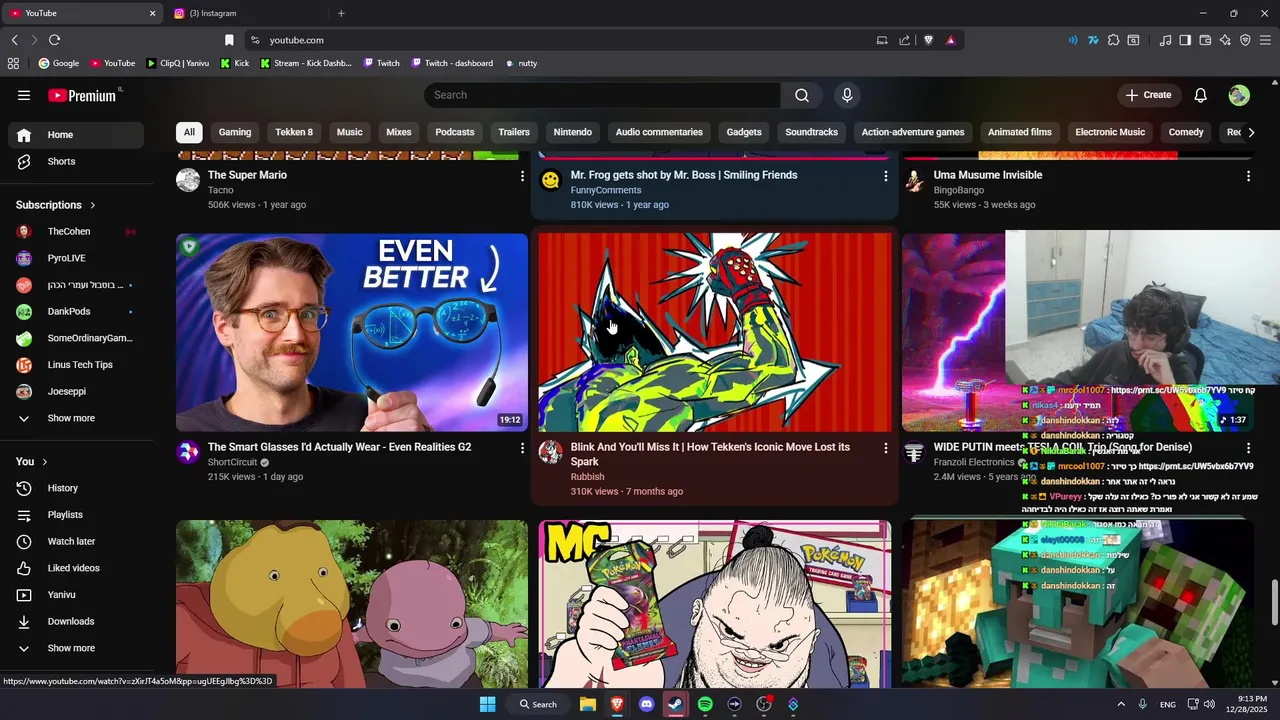Image resolution: width=1280 pixels, height=720 pixels.
Task: Bookmark this page icon
Action: (x=229, y=40)
